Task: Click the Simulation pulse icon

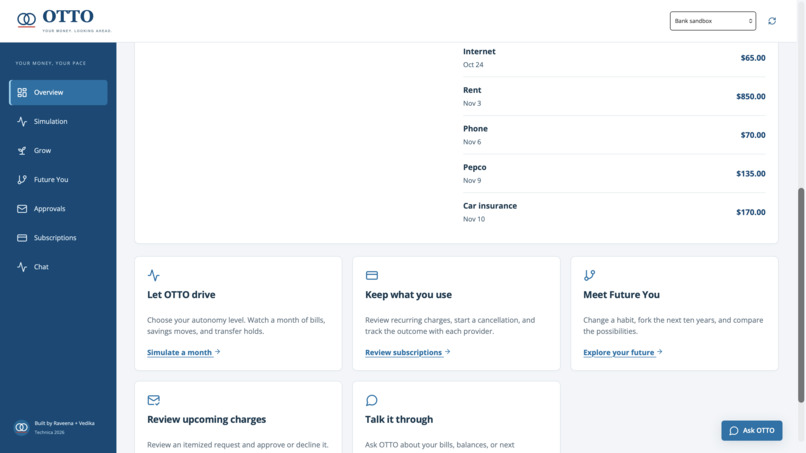Action: point(22,121)
